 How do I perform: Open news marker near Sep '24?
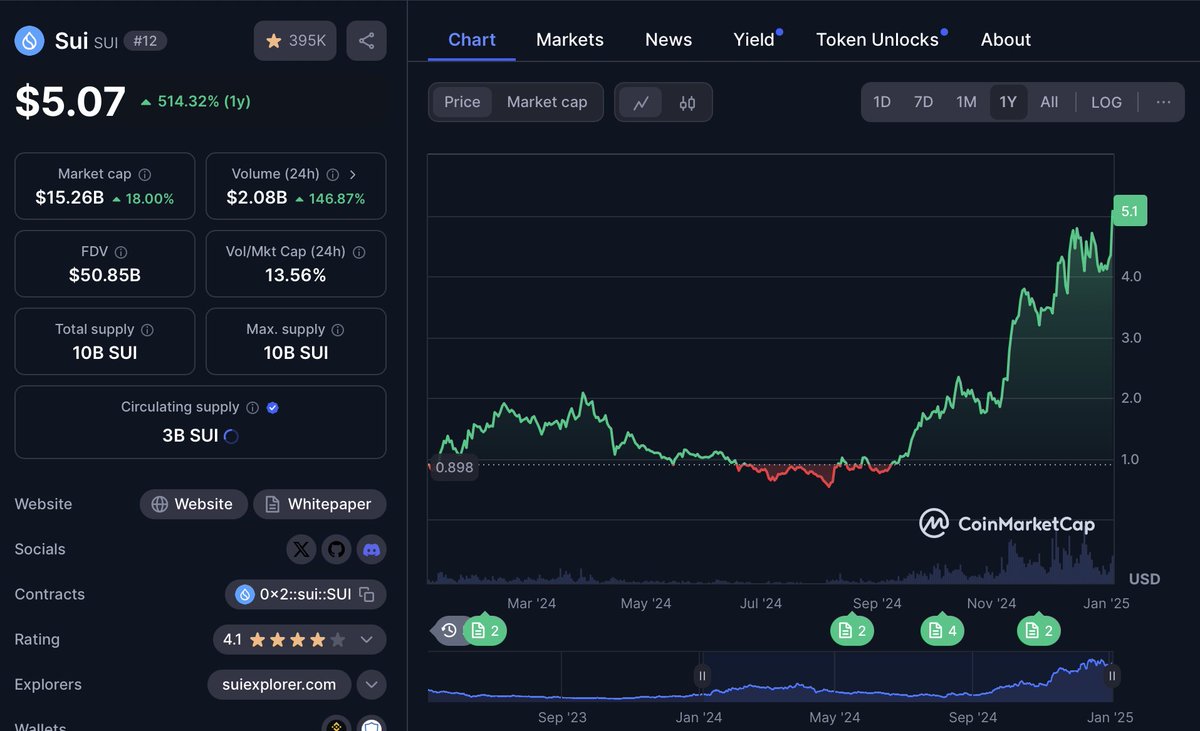coord(853,630)
